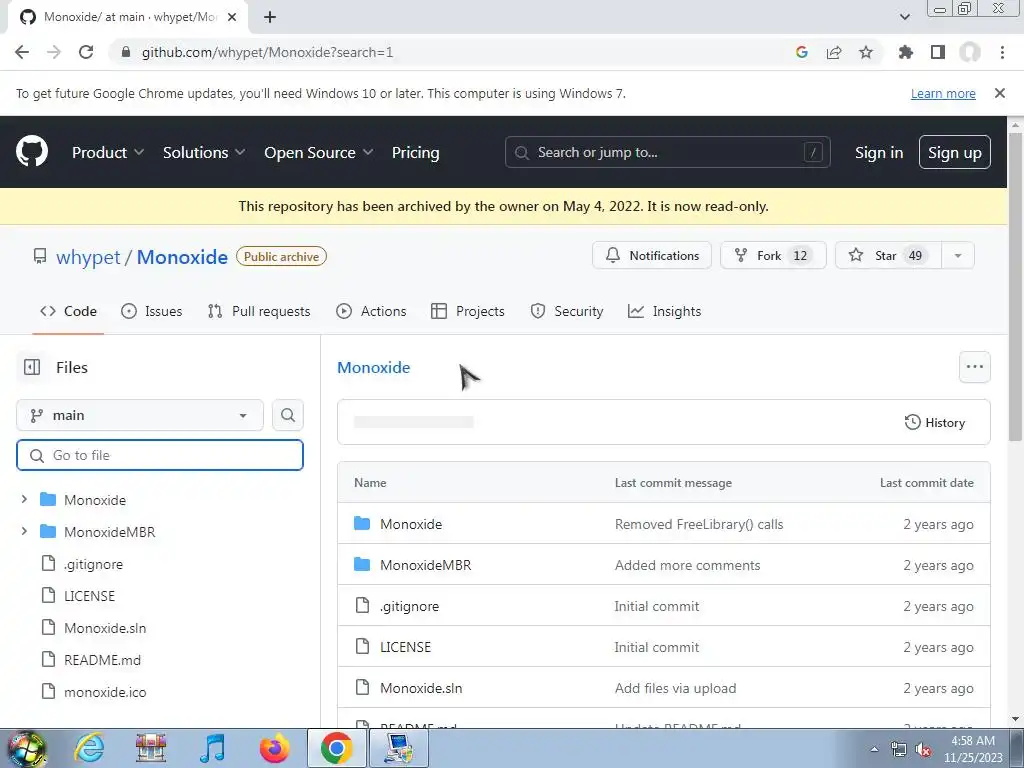Open Firefox from the taskbar
1024x768 pixels.
pyautogui.click(x=274, y=748)
